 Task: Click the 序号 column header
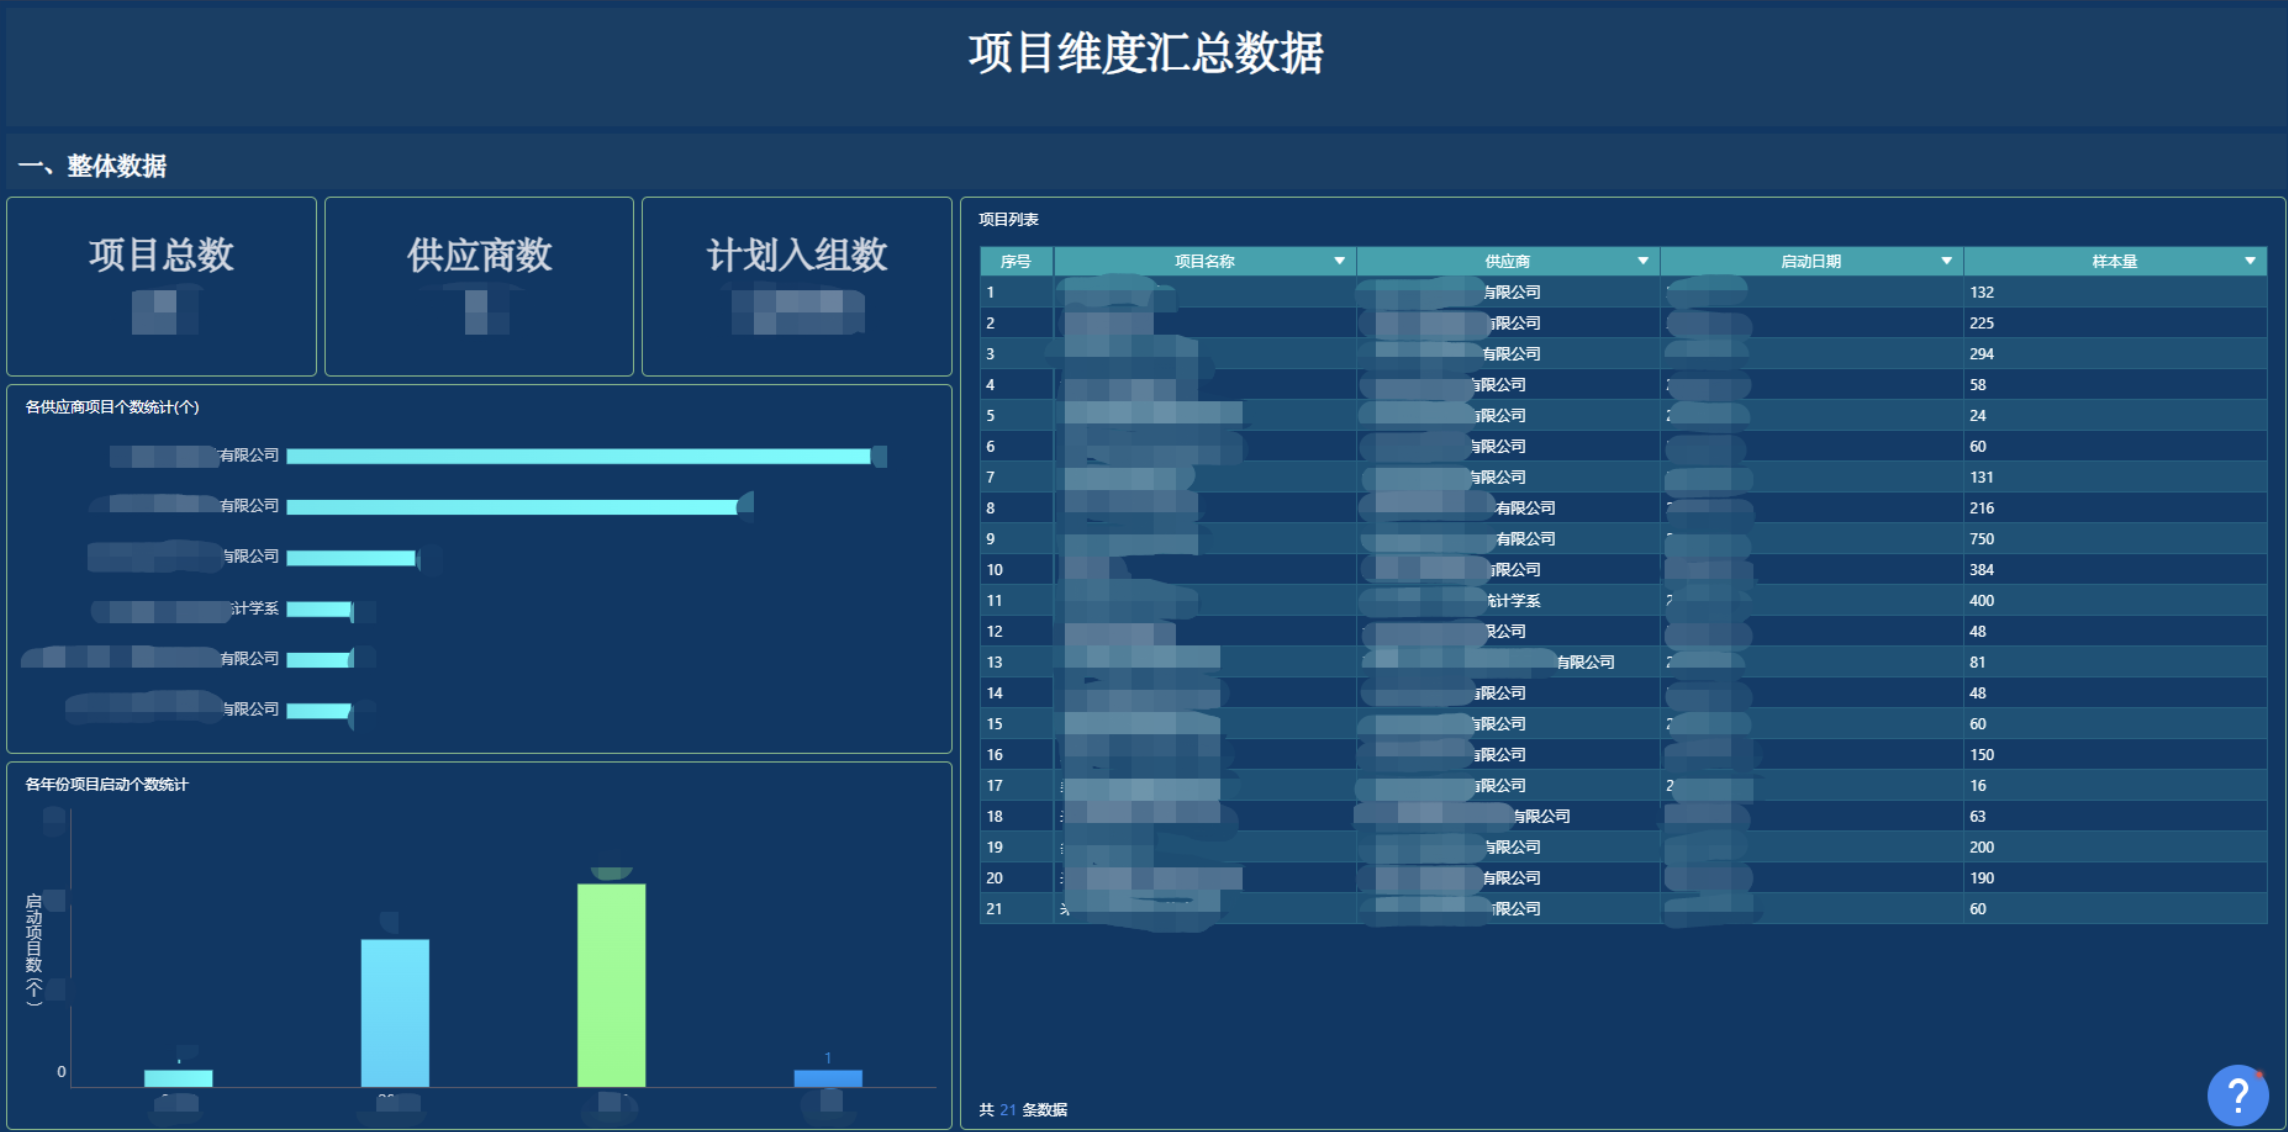point(1015,261)
